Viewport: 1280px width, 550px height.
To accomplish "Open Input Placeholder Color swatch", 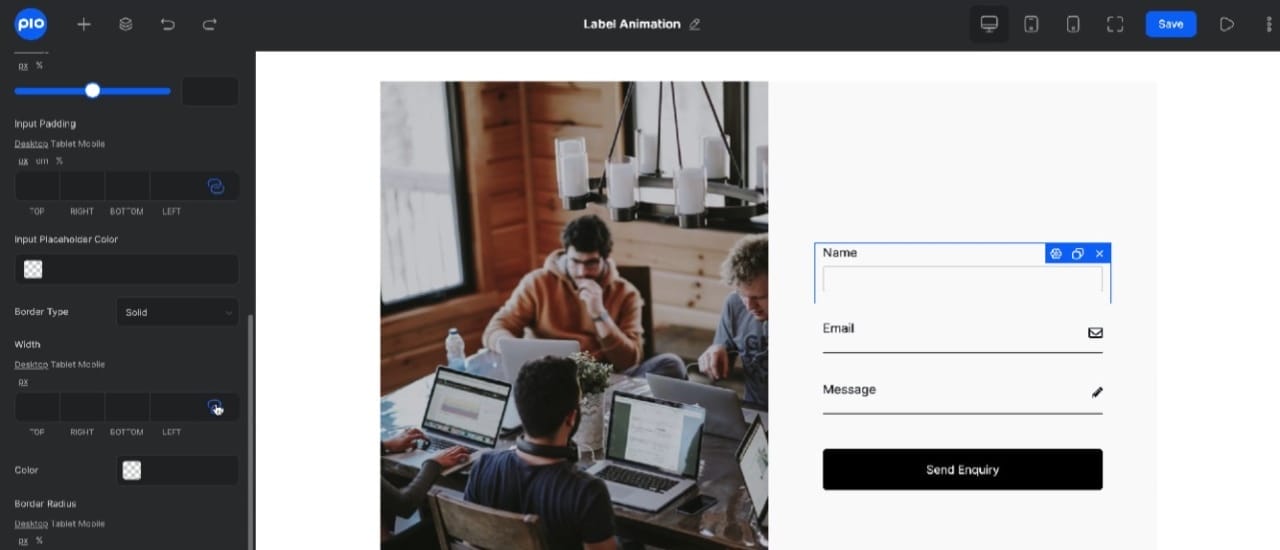I will tap(33, 269).
